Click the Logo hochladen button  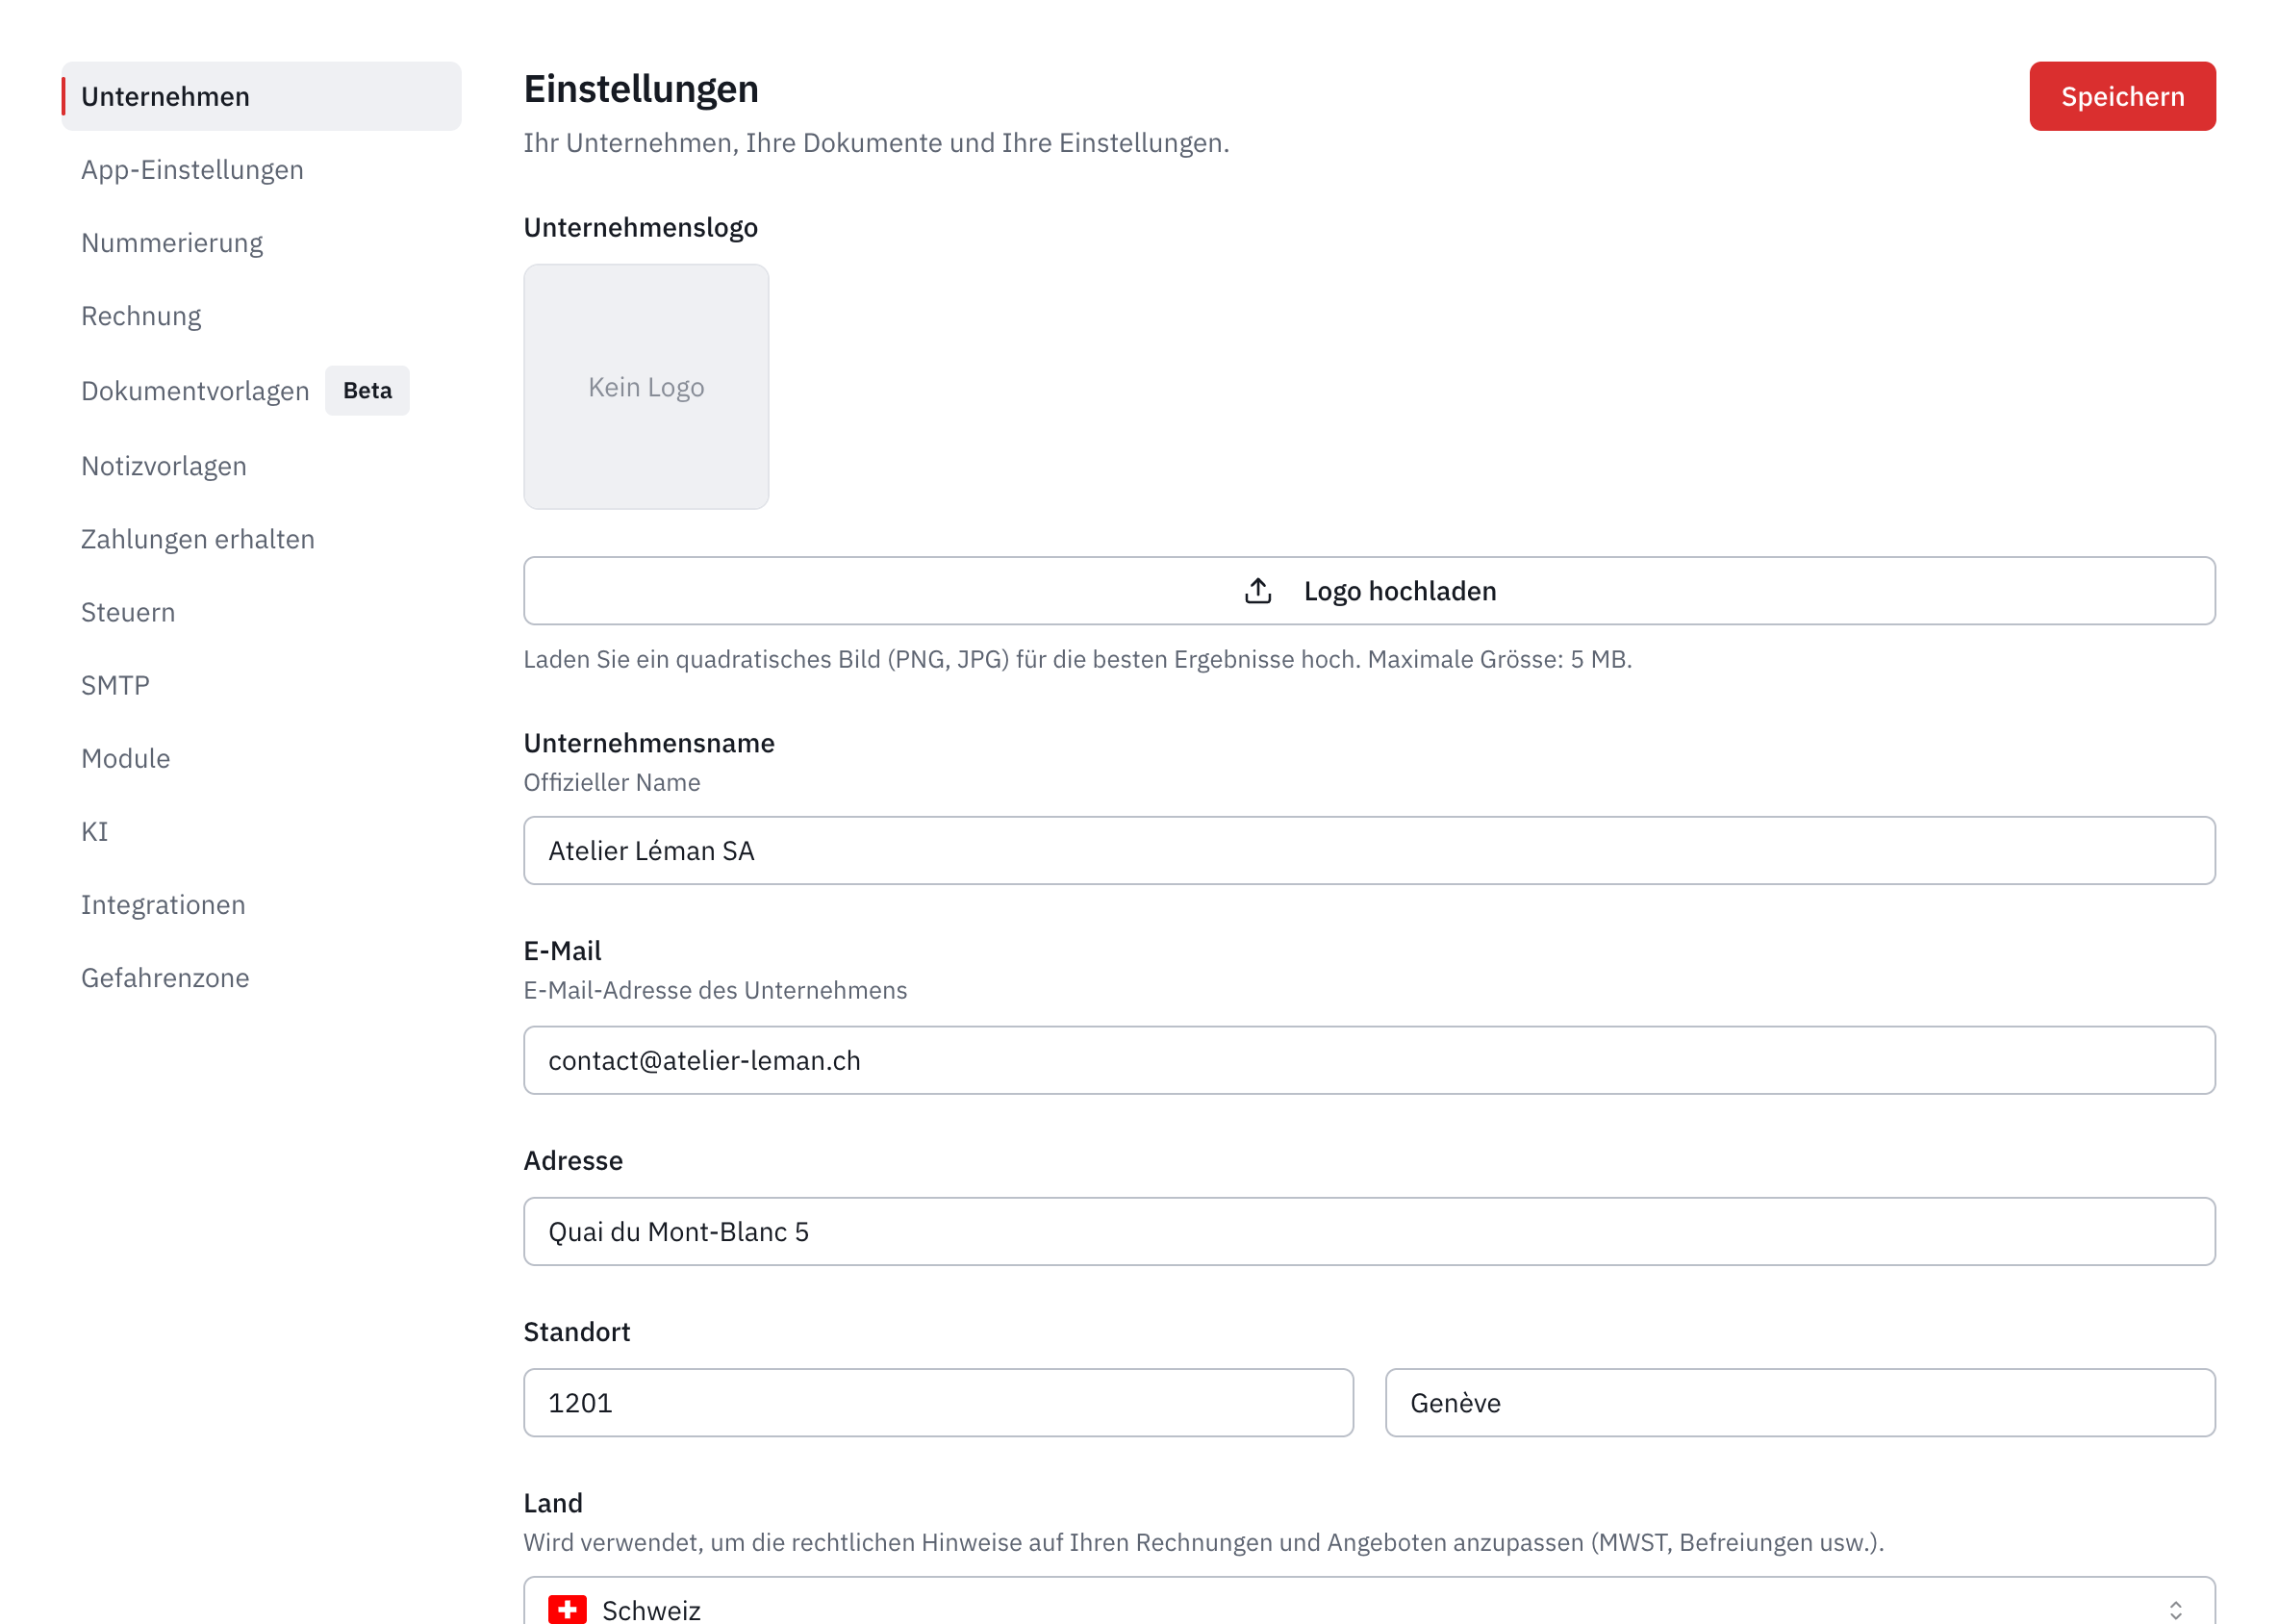tap(1369, 591)
